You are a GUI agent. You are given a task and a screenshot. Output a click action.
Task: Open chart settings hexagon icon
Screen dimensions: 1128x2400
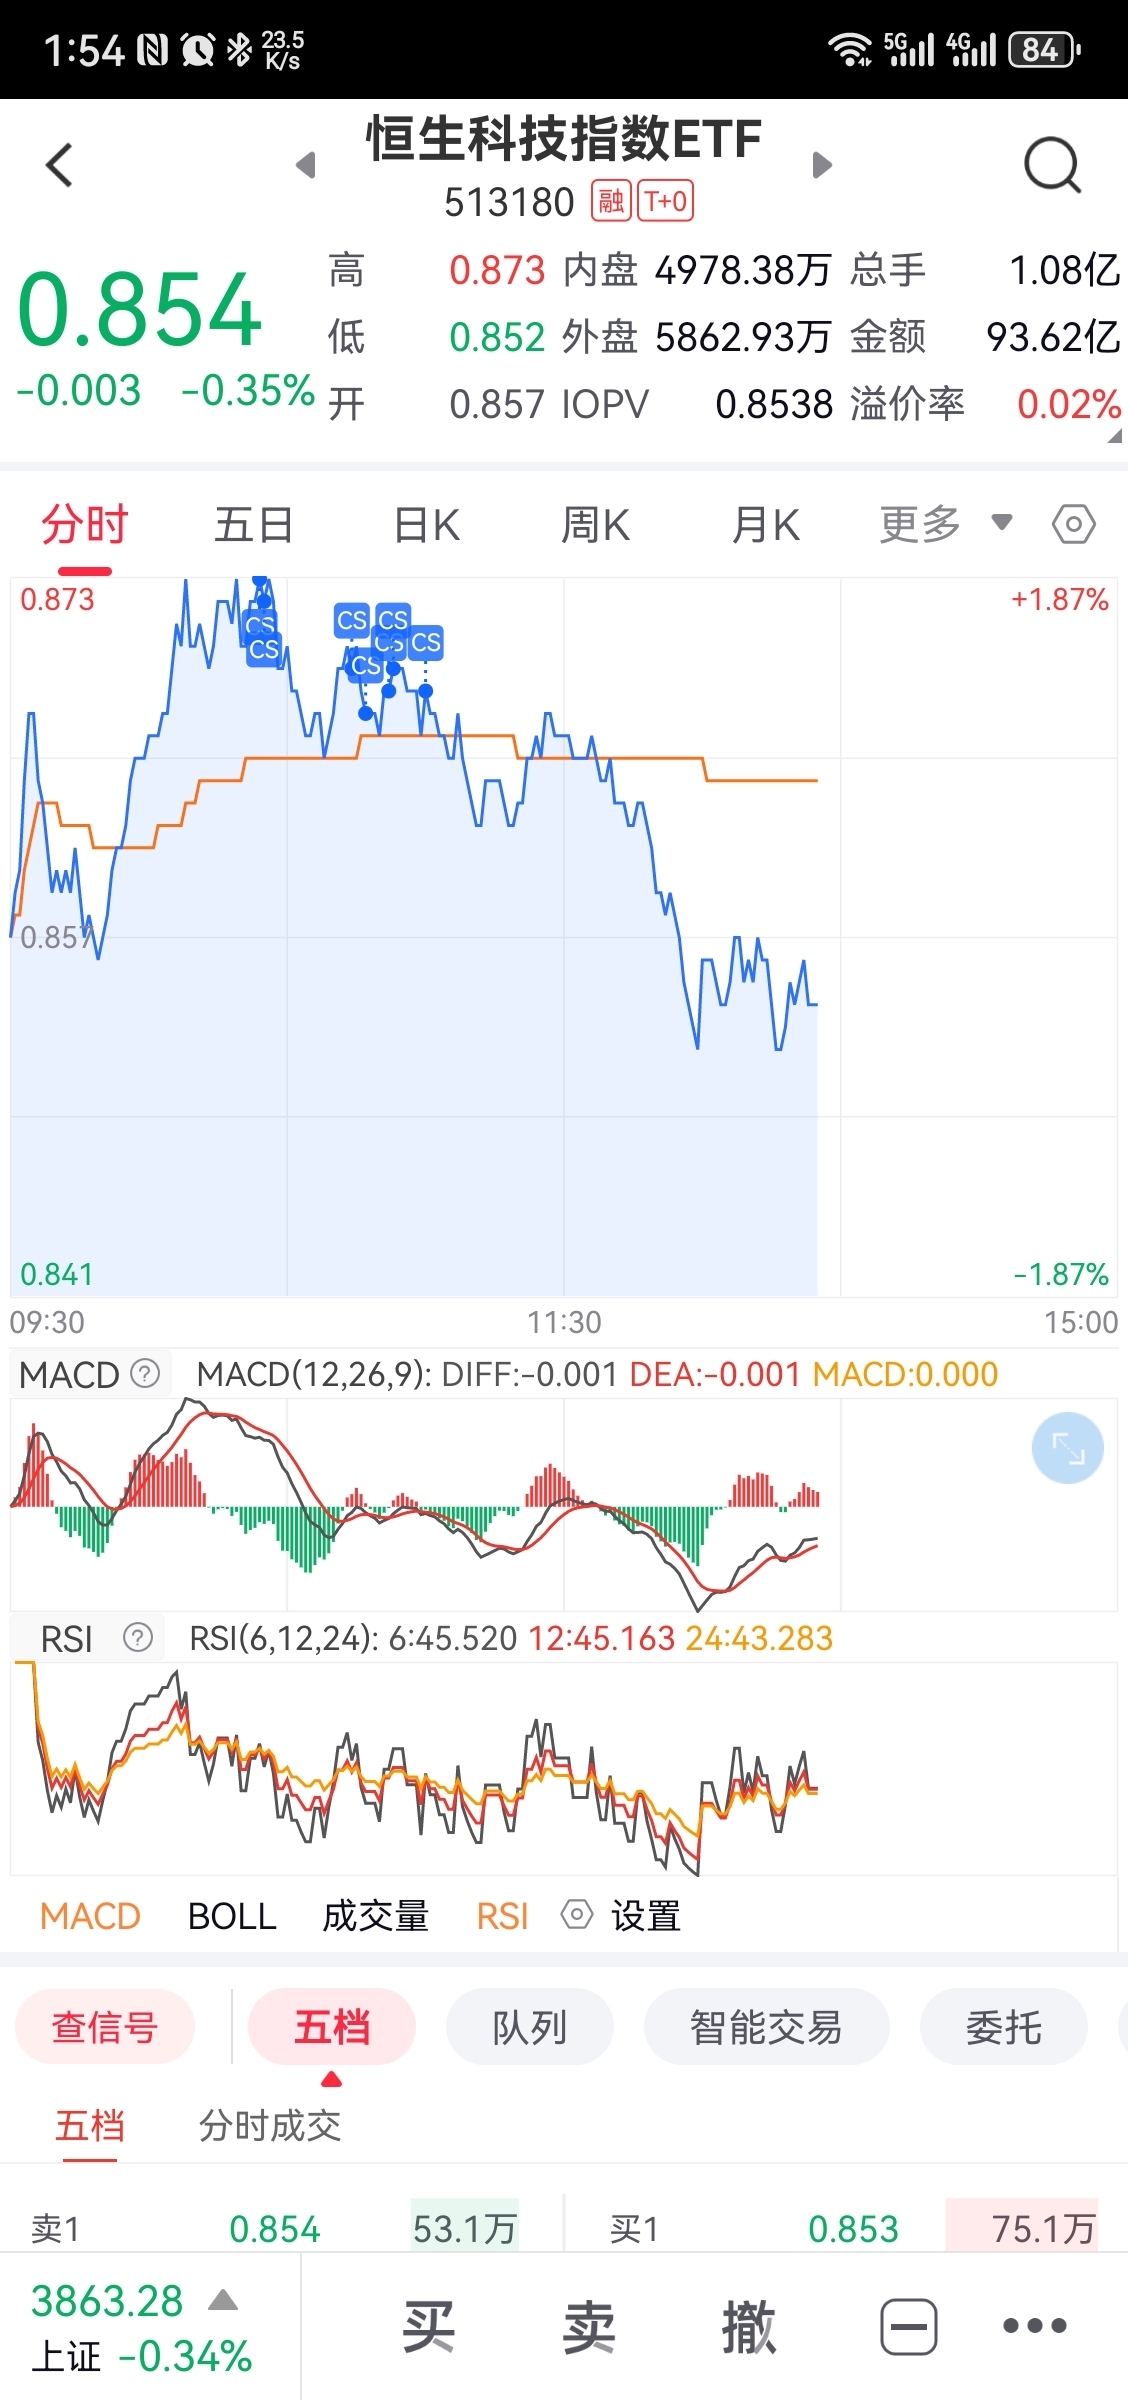[x=1073, y=524]
